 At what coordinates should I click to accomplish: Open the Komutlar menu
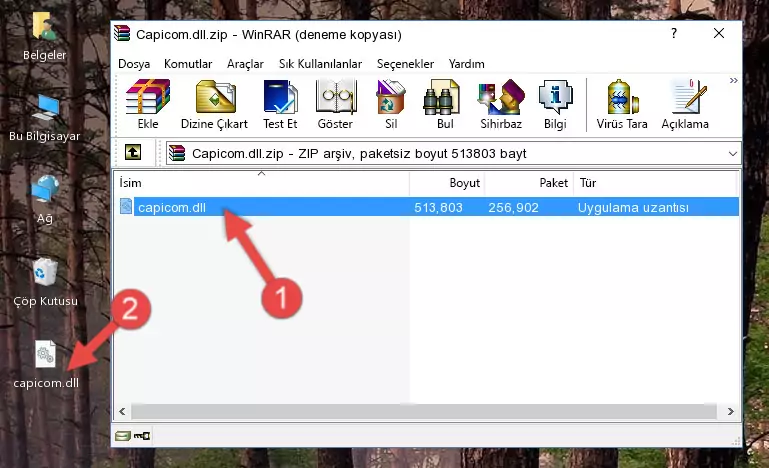coord(188,64)
